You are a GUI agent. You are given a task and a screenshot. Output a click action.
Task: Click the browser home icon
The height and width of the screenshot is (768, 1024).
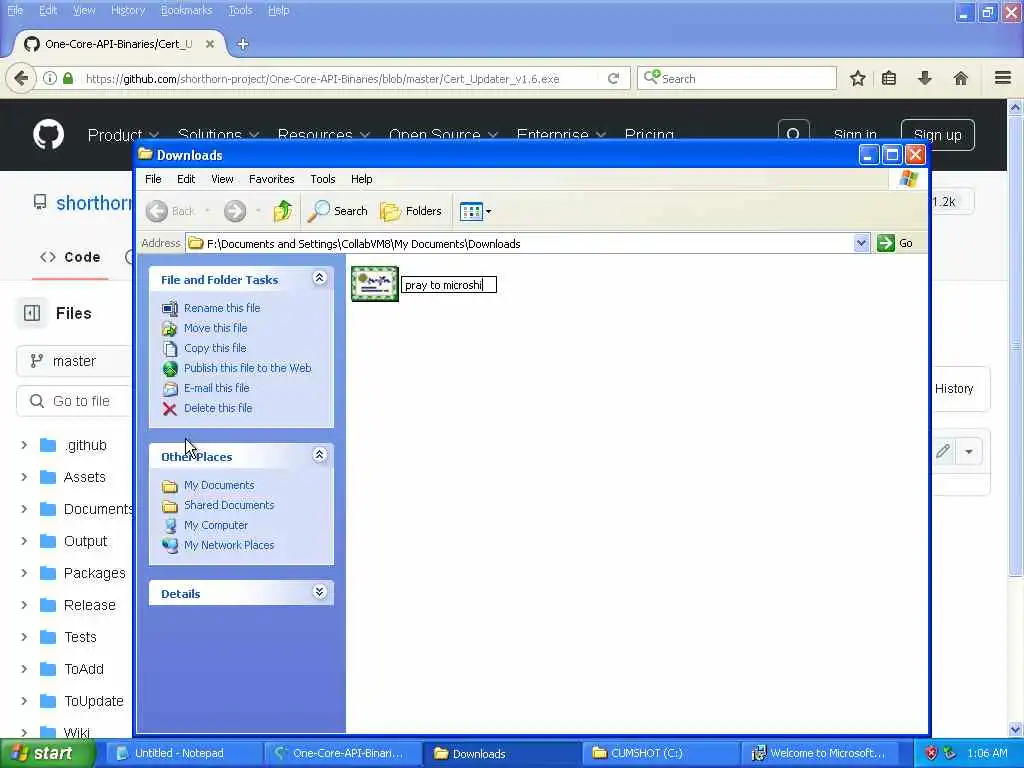coord(961,79)
